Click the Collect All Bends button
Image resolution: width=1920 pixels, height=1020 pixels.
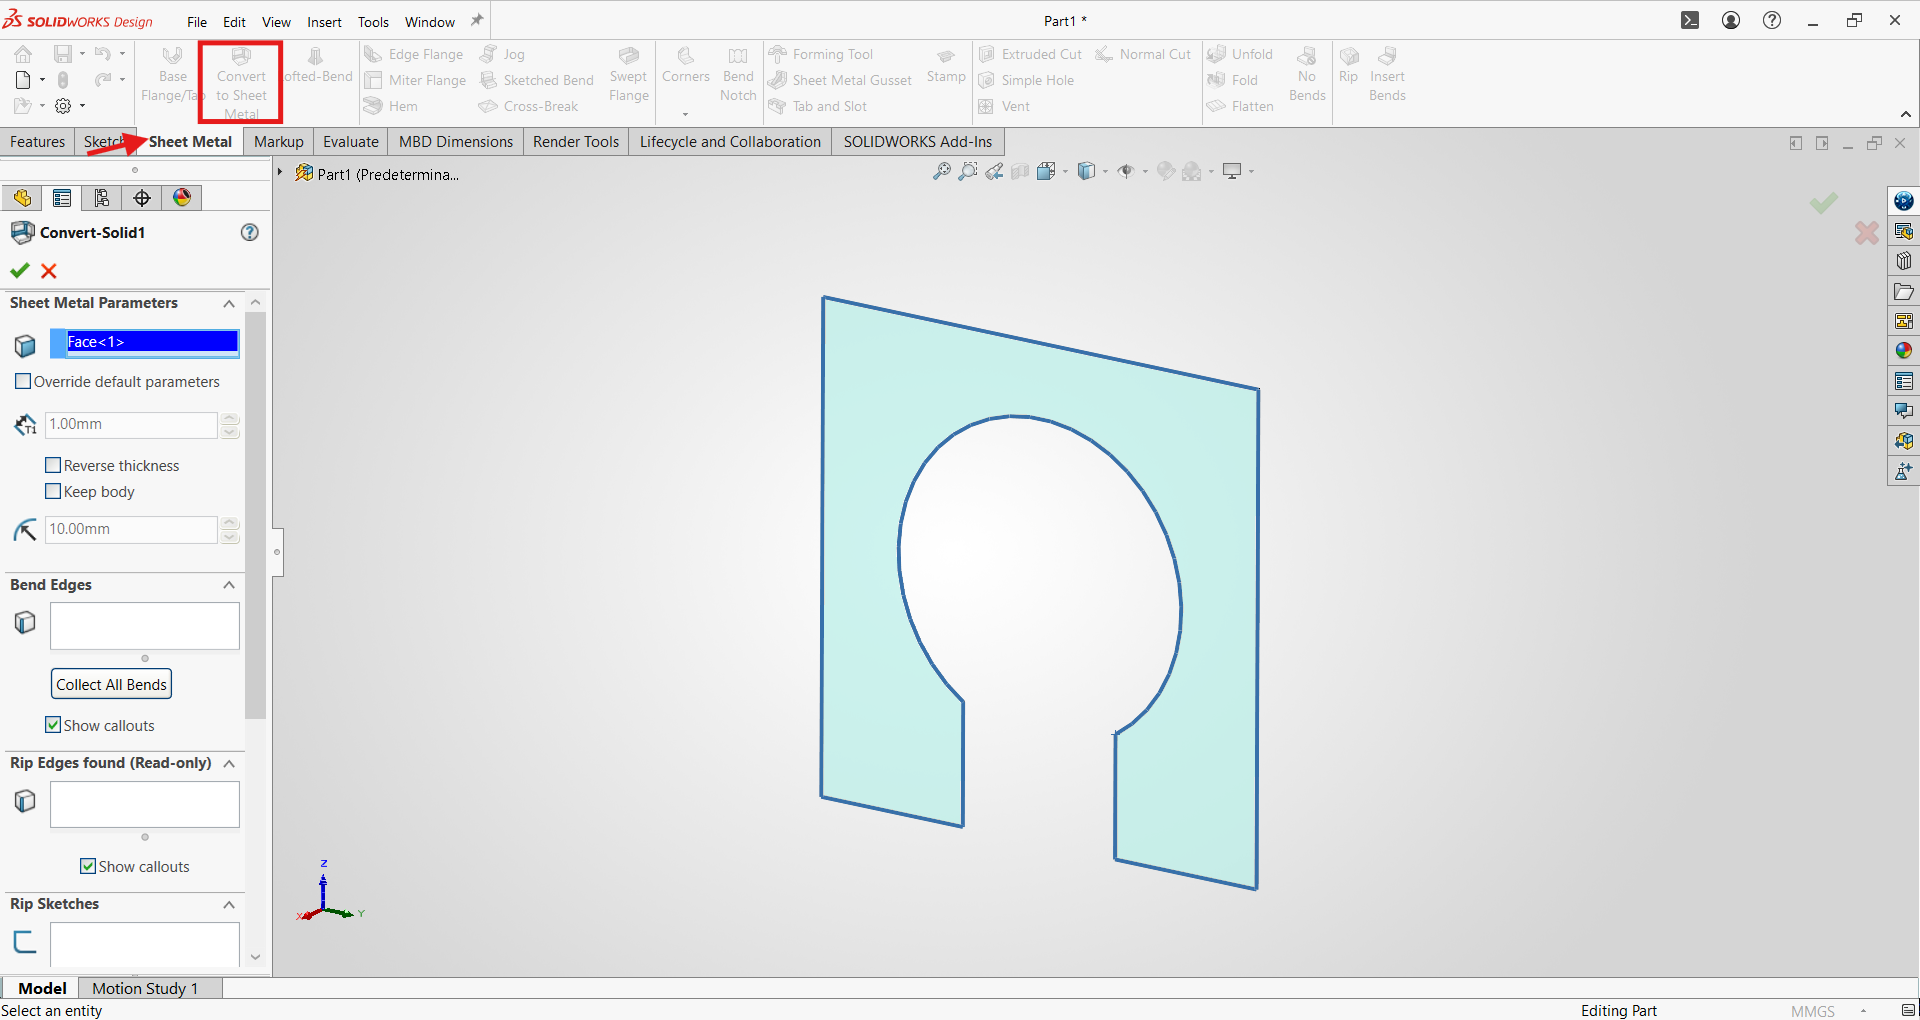click(111, 684)
